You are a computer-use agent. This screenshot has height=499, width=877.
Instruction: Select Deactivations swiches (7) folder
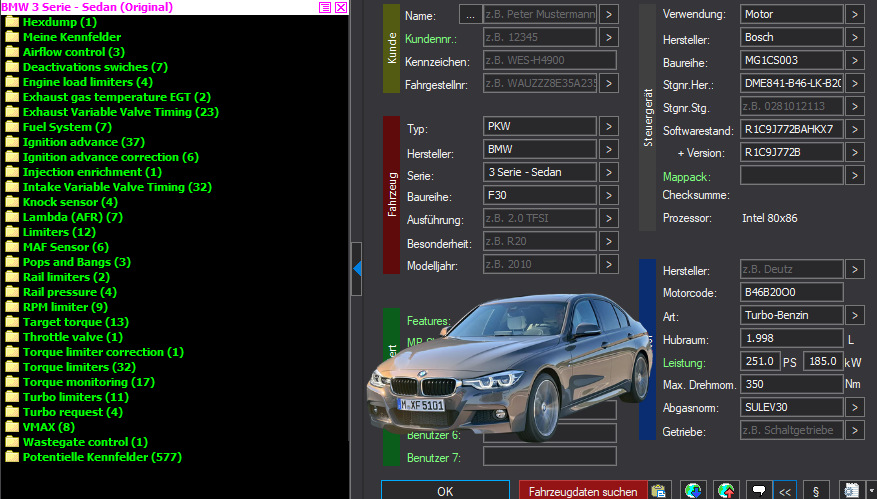click(x=86, y=67)
